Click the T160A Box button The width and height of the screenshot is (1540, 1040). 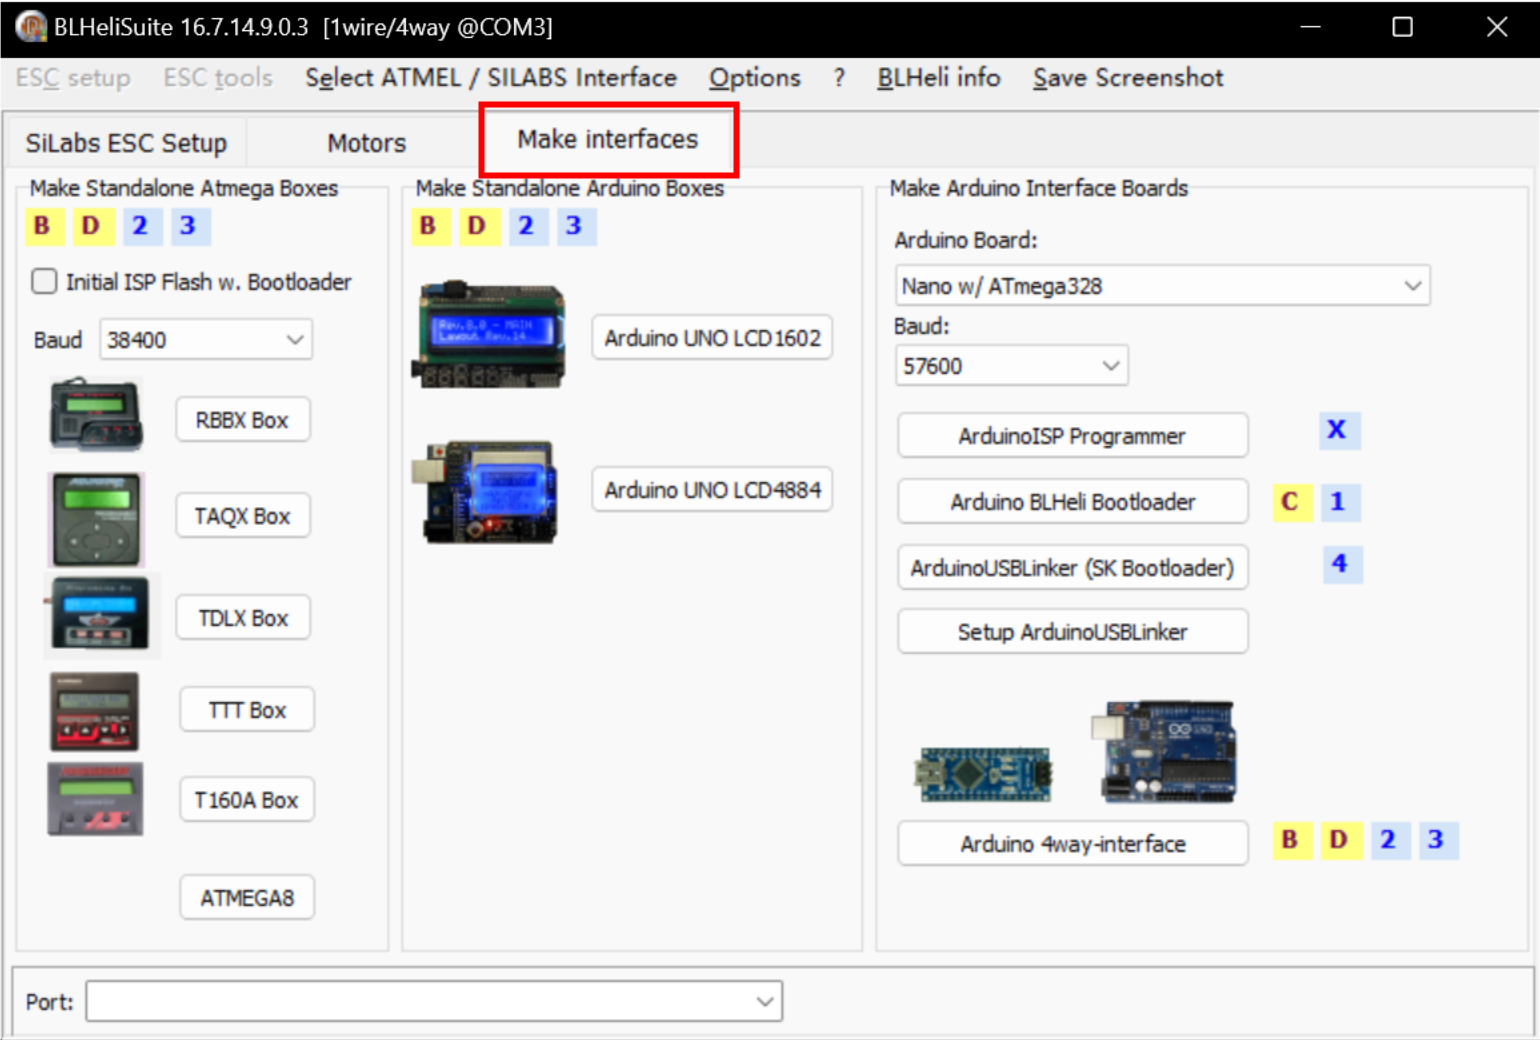pos(247,800)
